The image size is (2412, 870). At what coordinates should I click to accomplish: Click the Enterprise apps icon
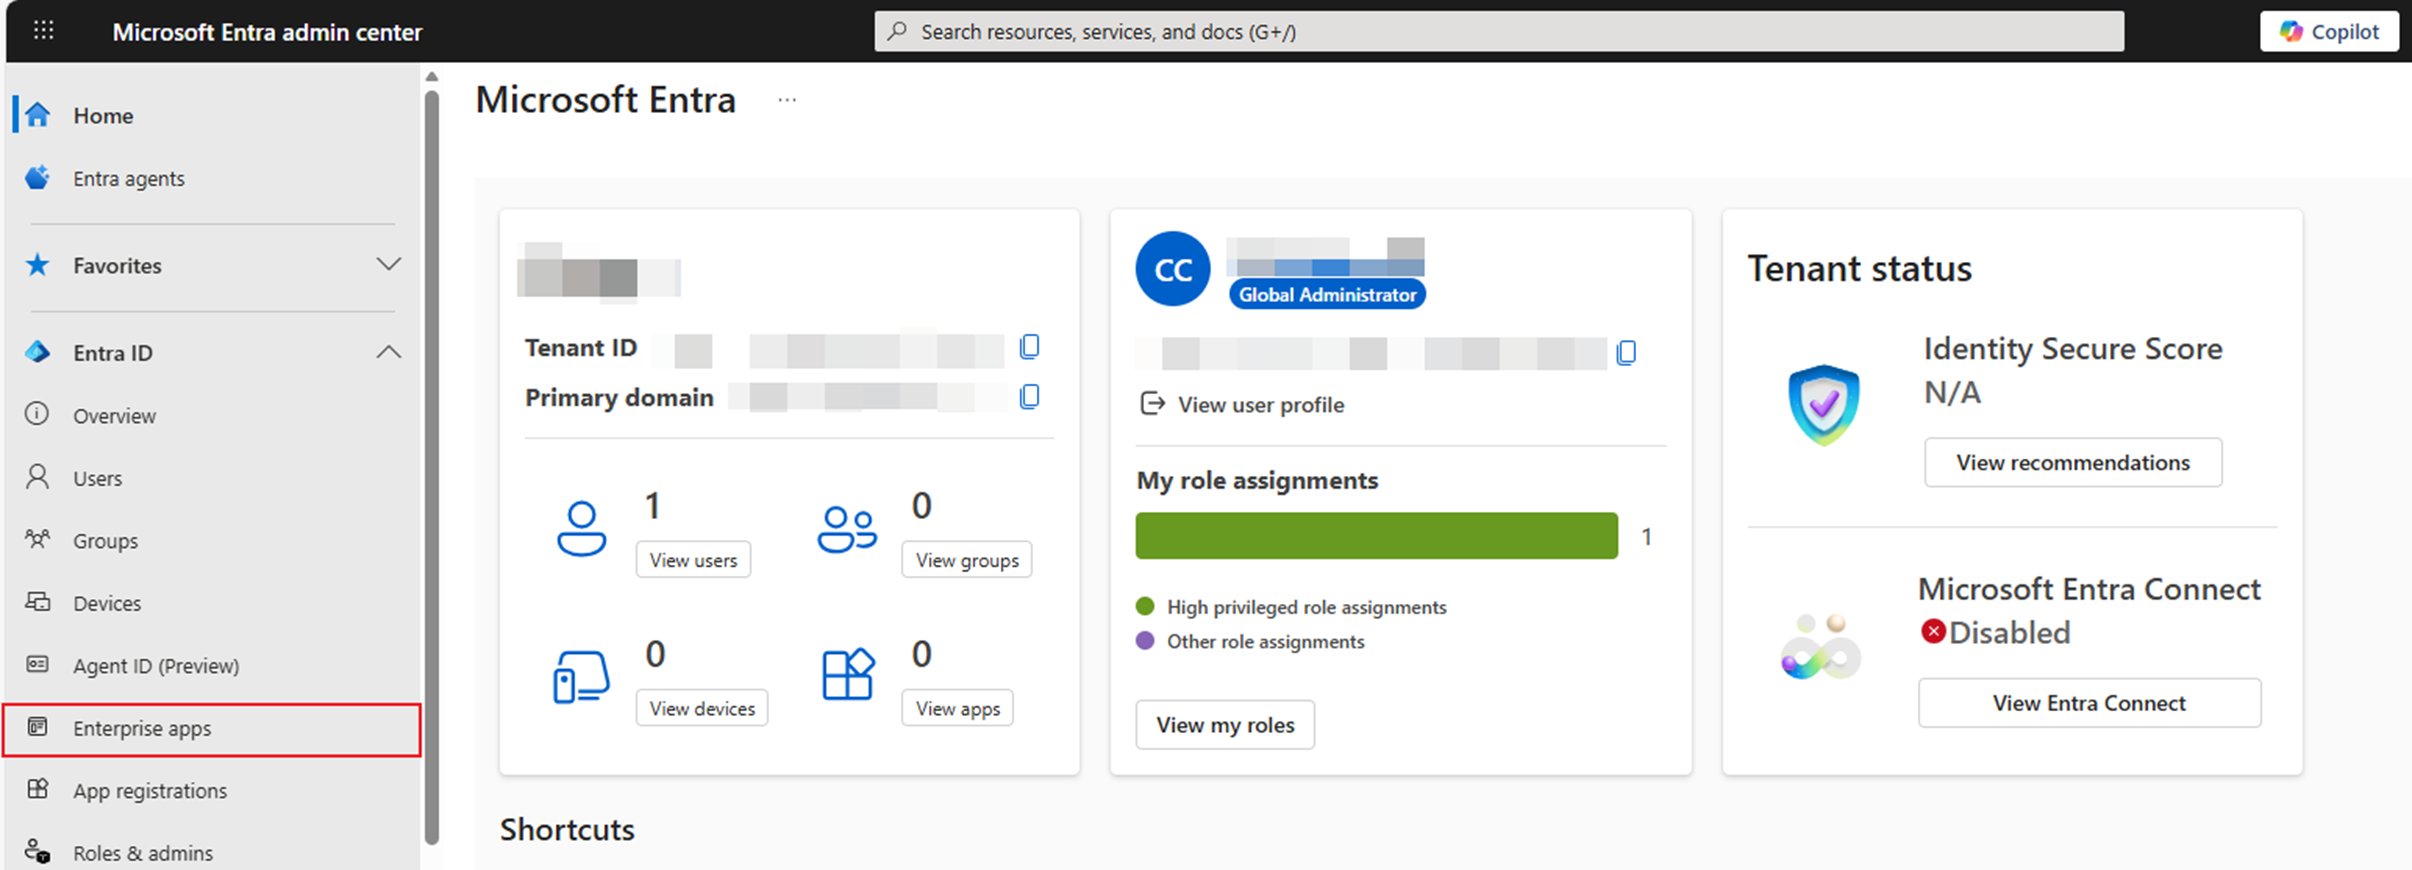point(37,727)
